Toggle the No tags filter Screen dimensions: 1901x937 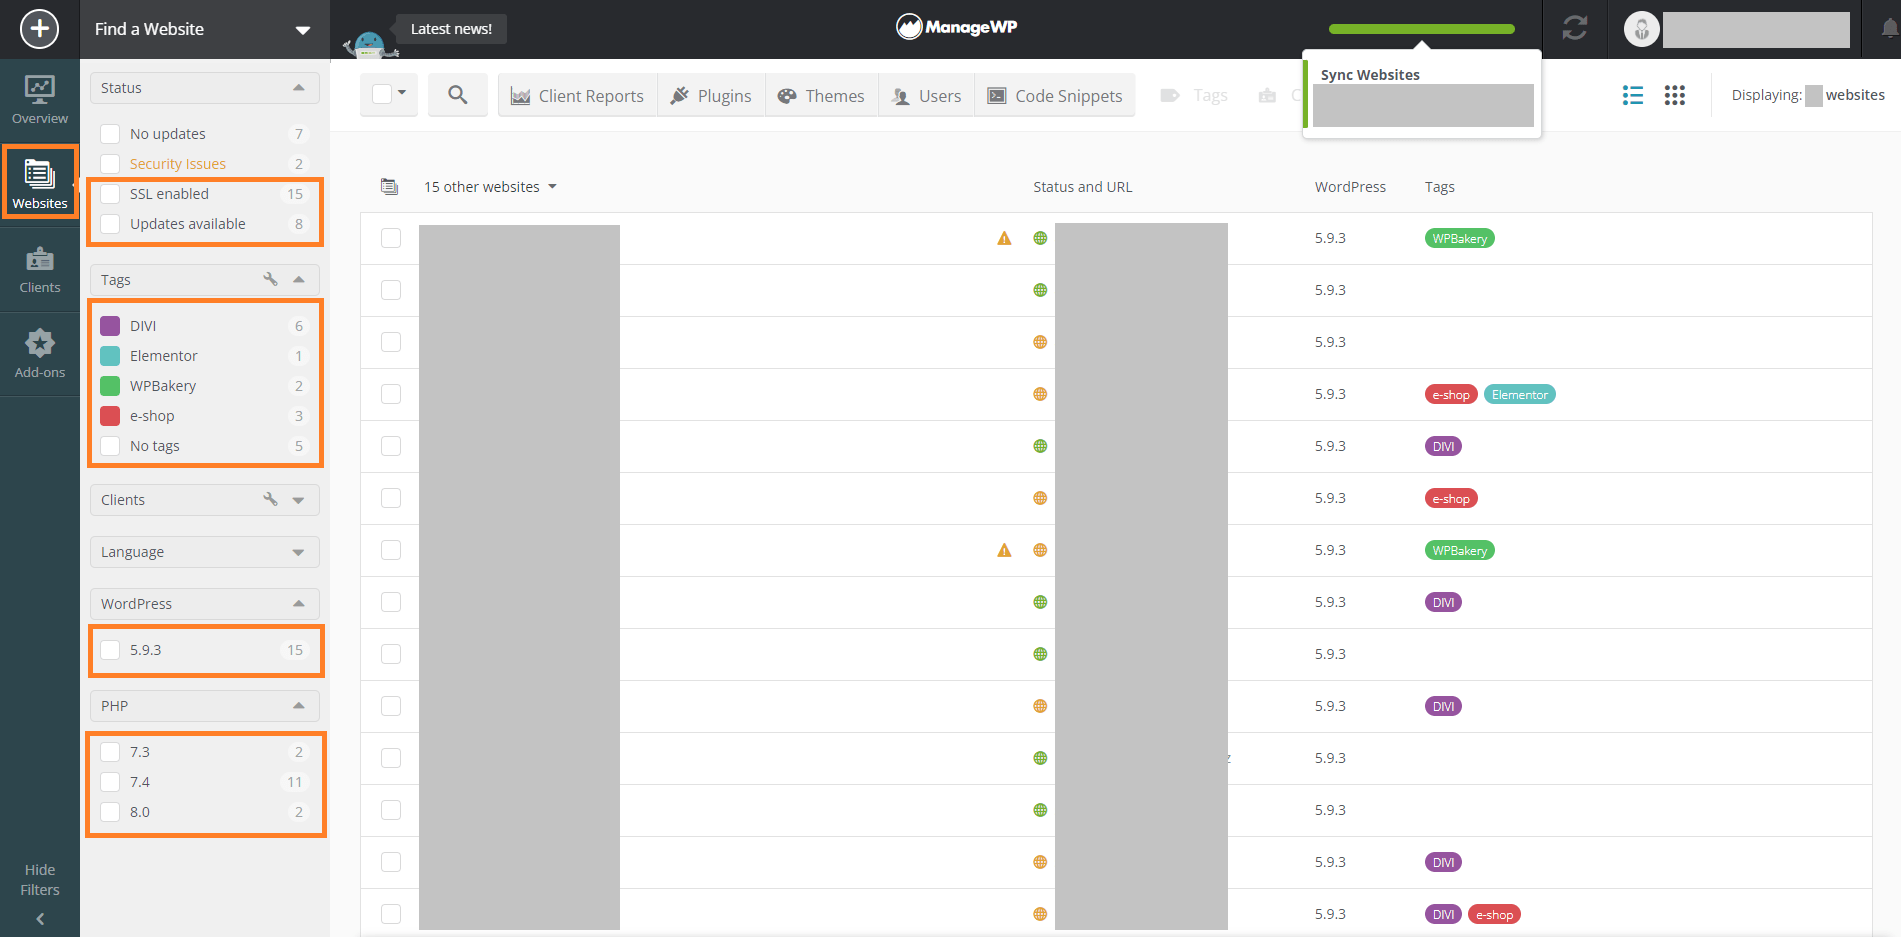(110, 446)
